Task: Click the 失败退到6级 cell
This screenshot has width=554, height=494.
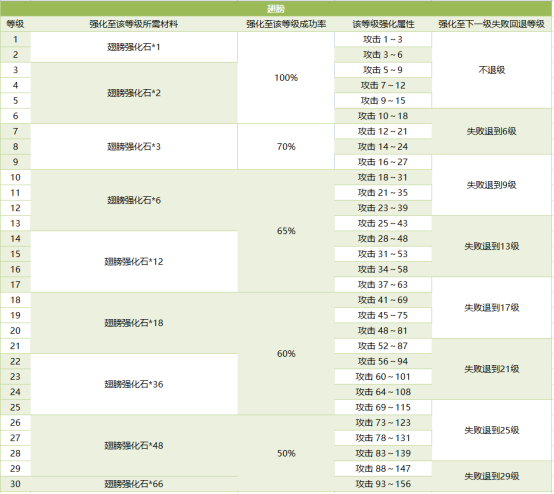Action: (x=491, y=131)
